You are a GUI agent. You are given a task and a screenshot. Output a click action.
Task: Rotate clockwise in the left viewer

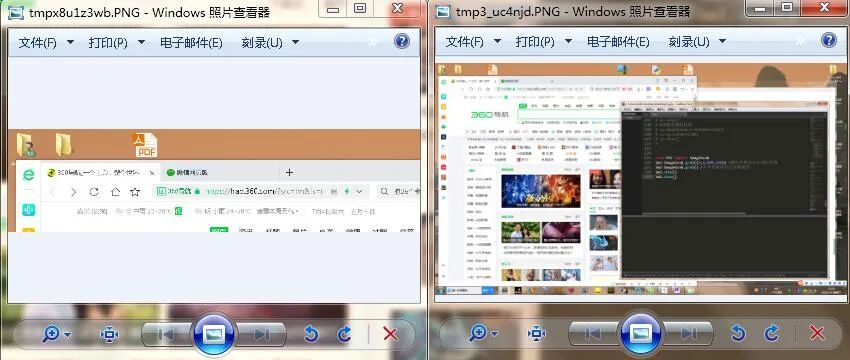(x=344, y=335)
